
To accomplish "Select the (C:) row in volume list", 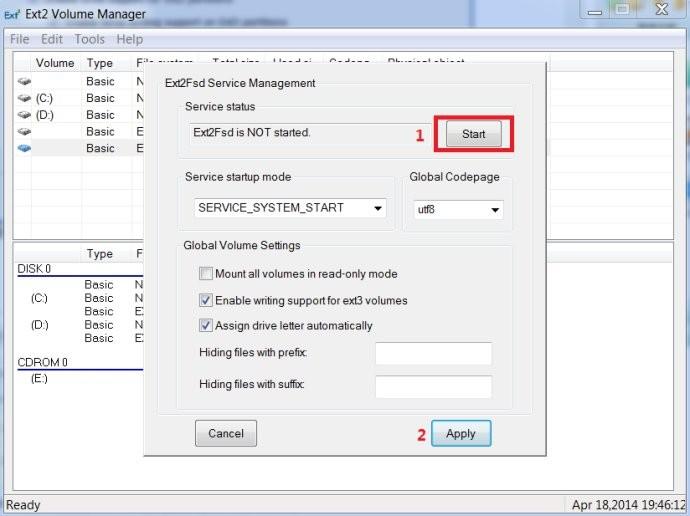I will click(79, 98).
